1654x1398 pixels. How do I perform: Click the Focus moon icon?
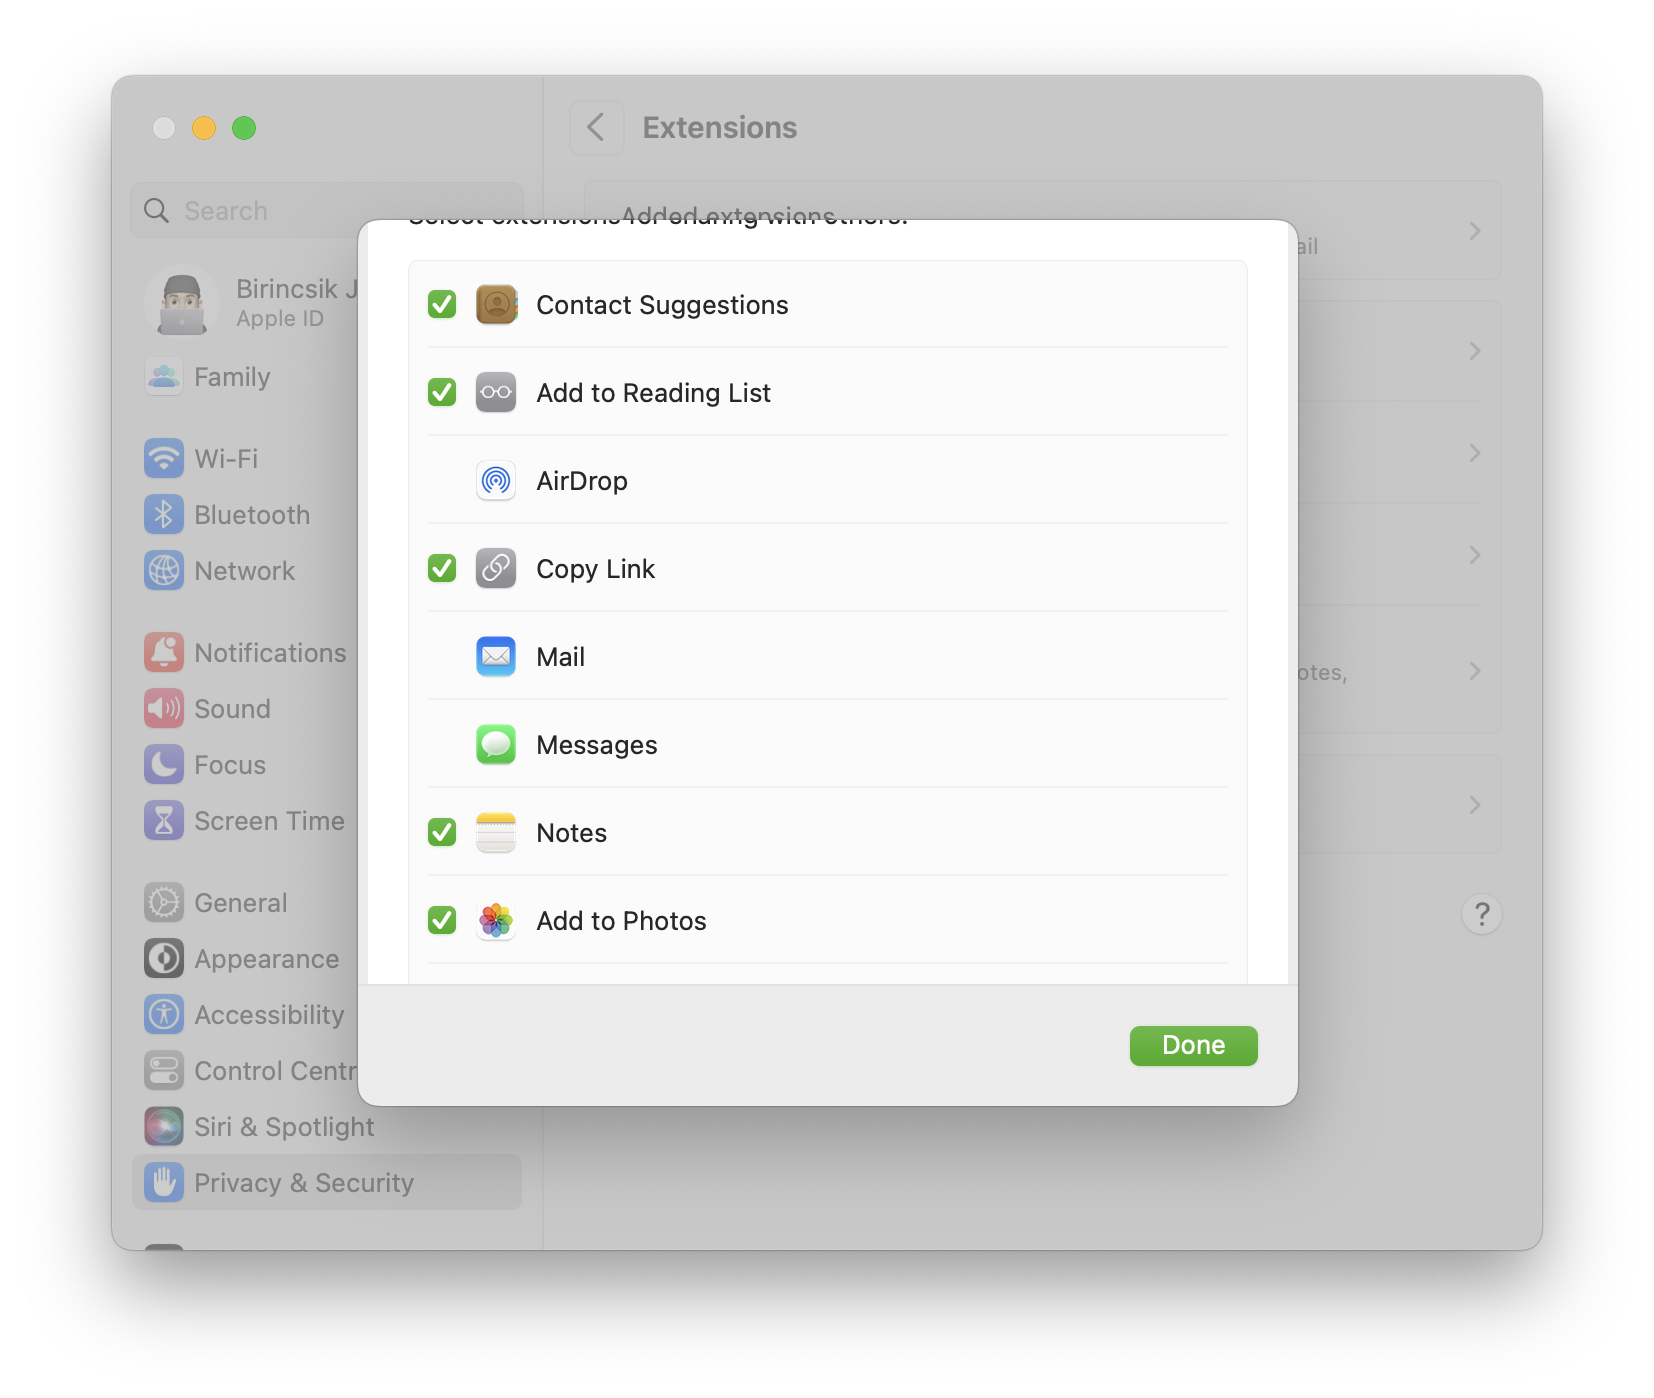[x=164, y=765]
